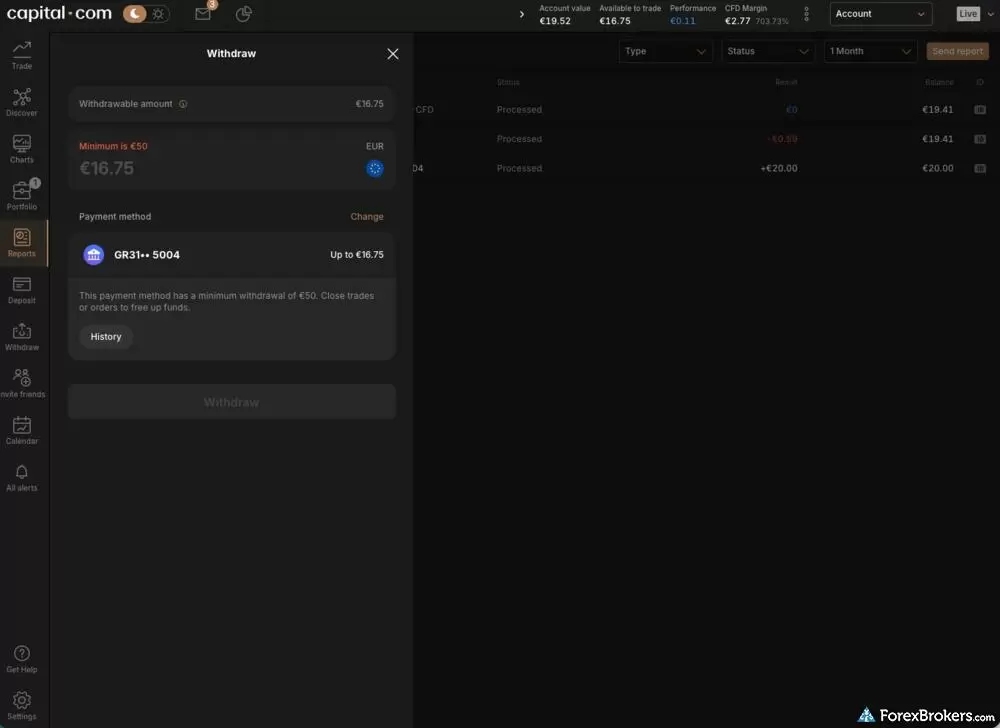Click the €20.00 balance cell
This screenshot has width=1000, height=728.
coord(938,168)
